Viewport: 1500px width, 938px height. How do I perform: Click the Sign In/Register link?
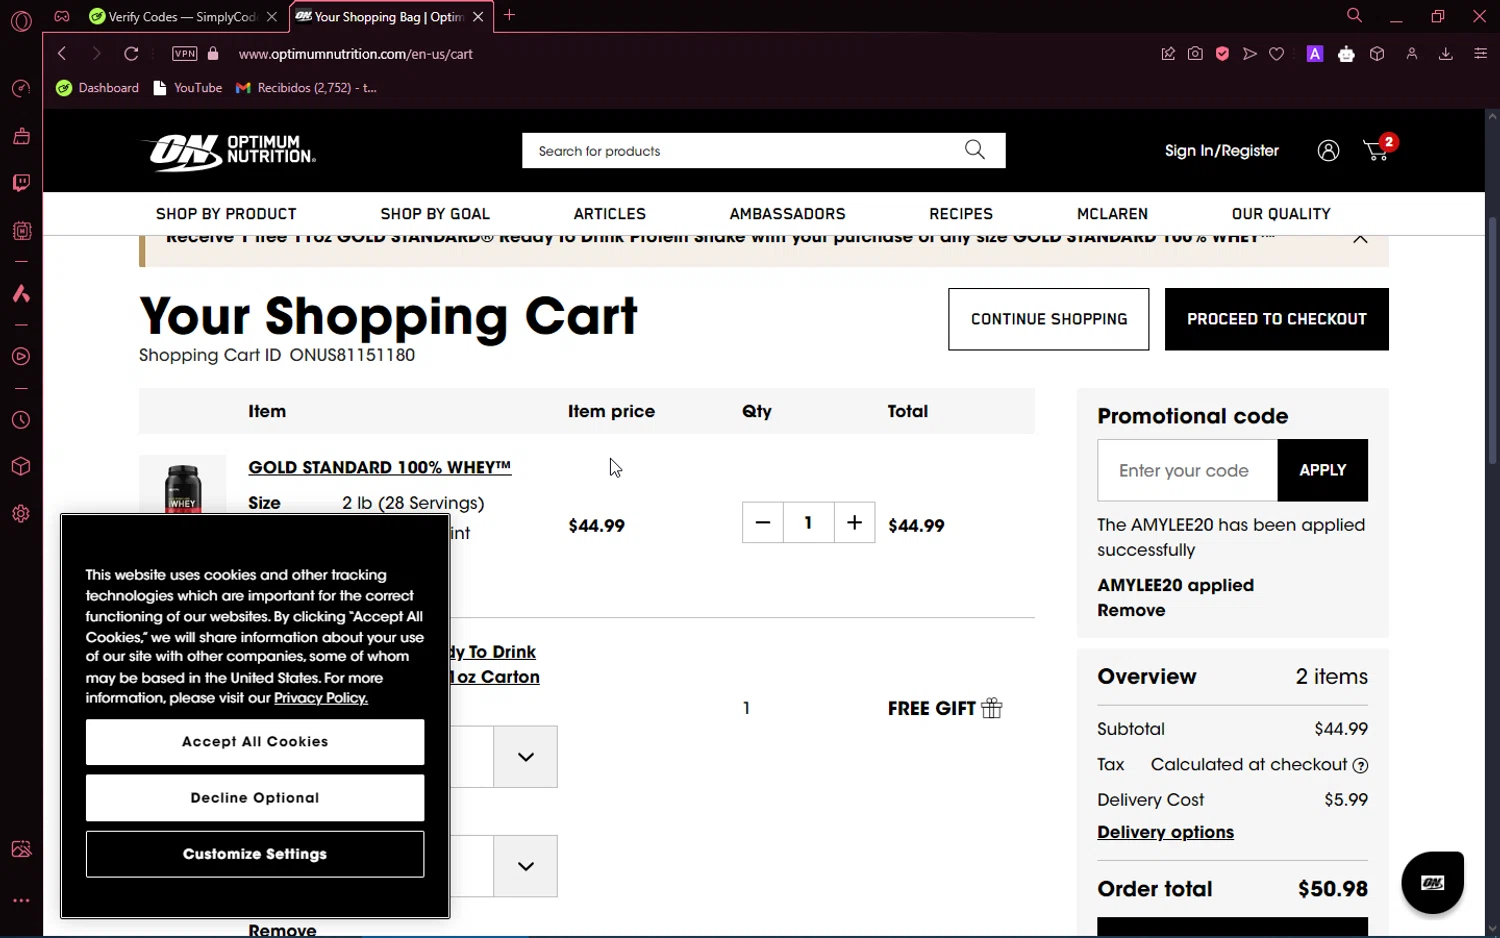pyautogui.click(x=1222, y=151)
